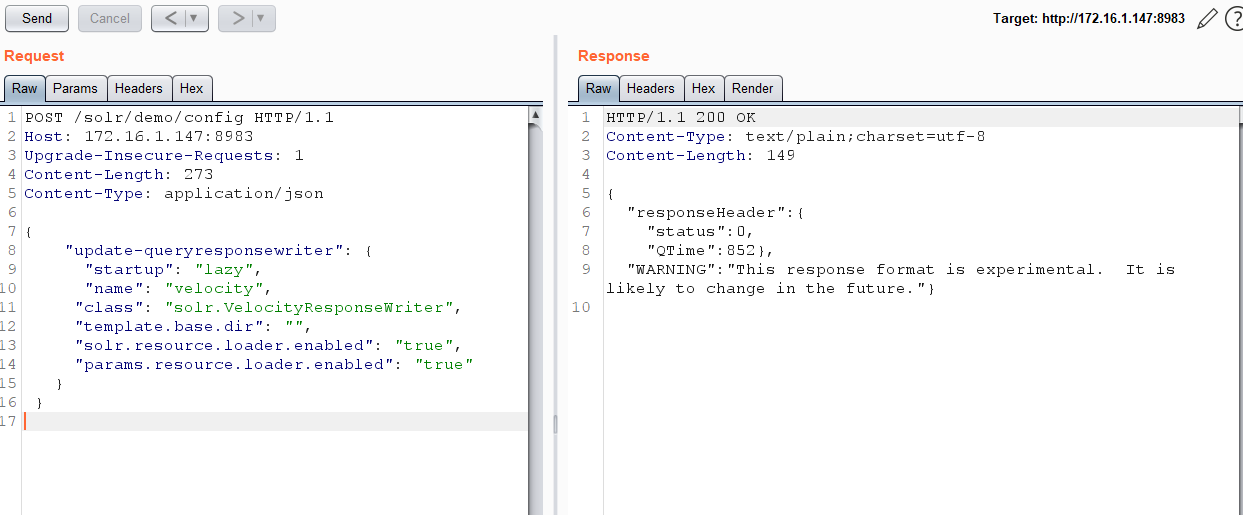Click the scroll-up arrow of the request editor
Image resolution: width=1243 pixels, height=515 pixels.
click(536, 116)
